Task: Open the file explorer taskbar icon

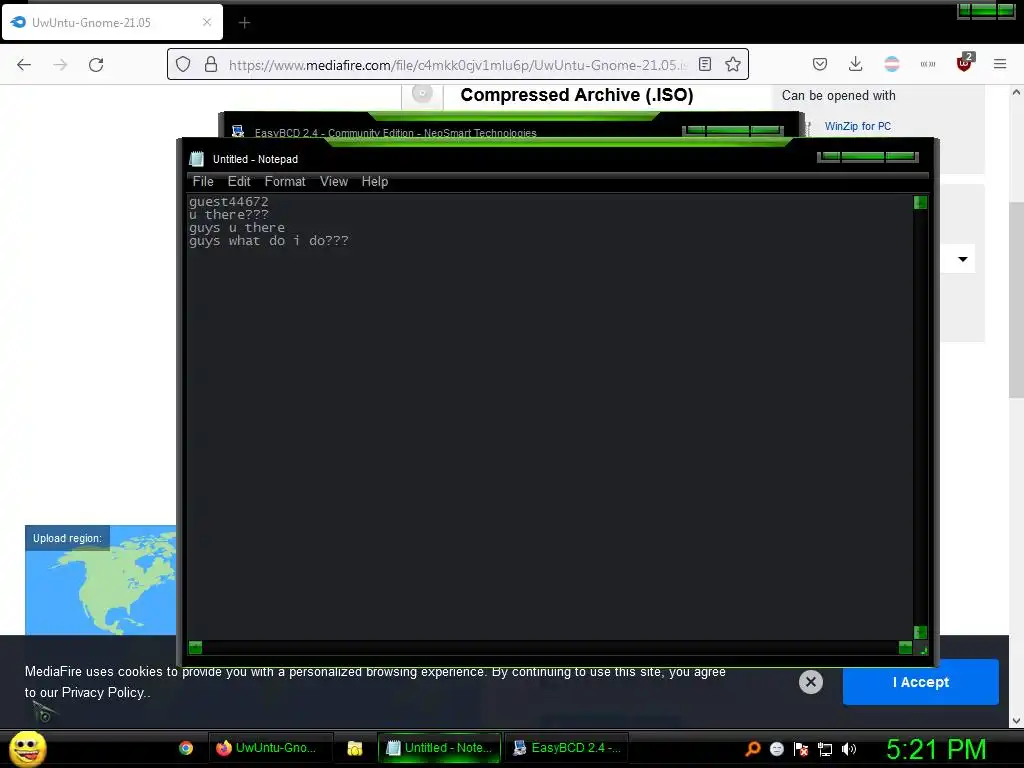Action: click(x=355, y=748)
